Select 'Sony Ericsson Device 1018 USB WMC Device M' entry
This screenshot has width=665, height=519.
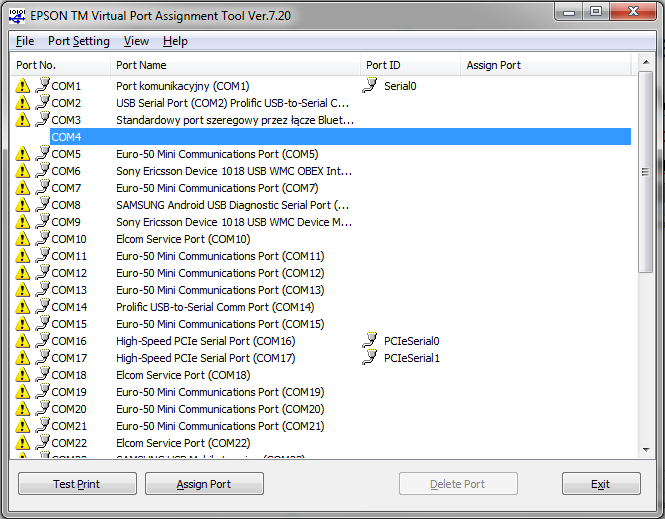234,222
